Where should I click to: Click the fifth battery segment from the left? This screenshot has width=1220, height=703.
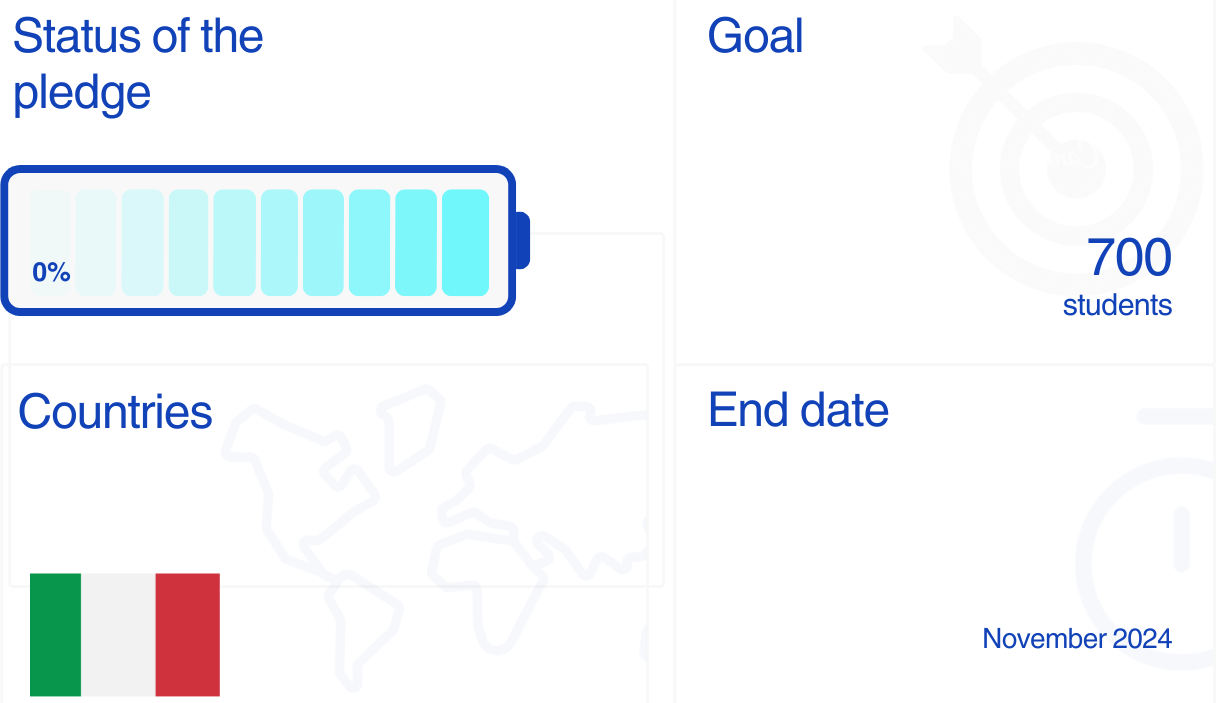(234, 242)
